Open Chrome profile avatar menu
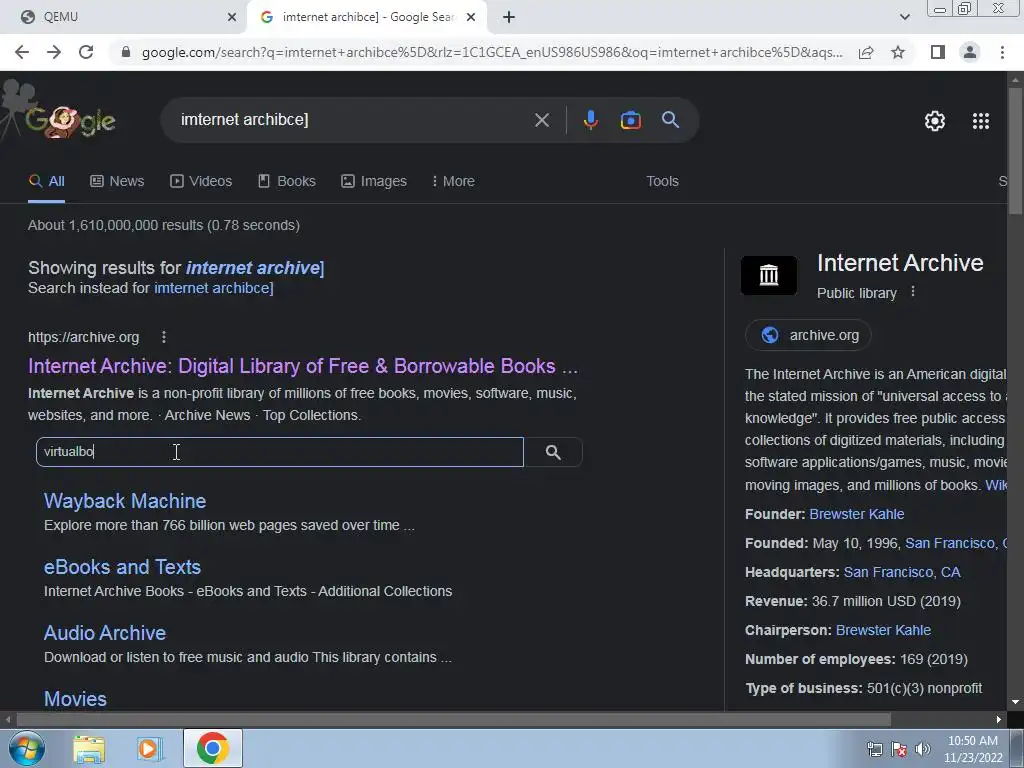This screenshot has height=768, width=1024. [970, 52]
